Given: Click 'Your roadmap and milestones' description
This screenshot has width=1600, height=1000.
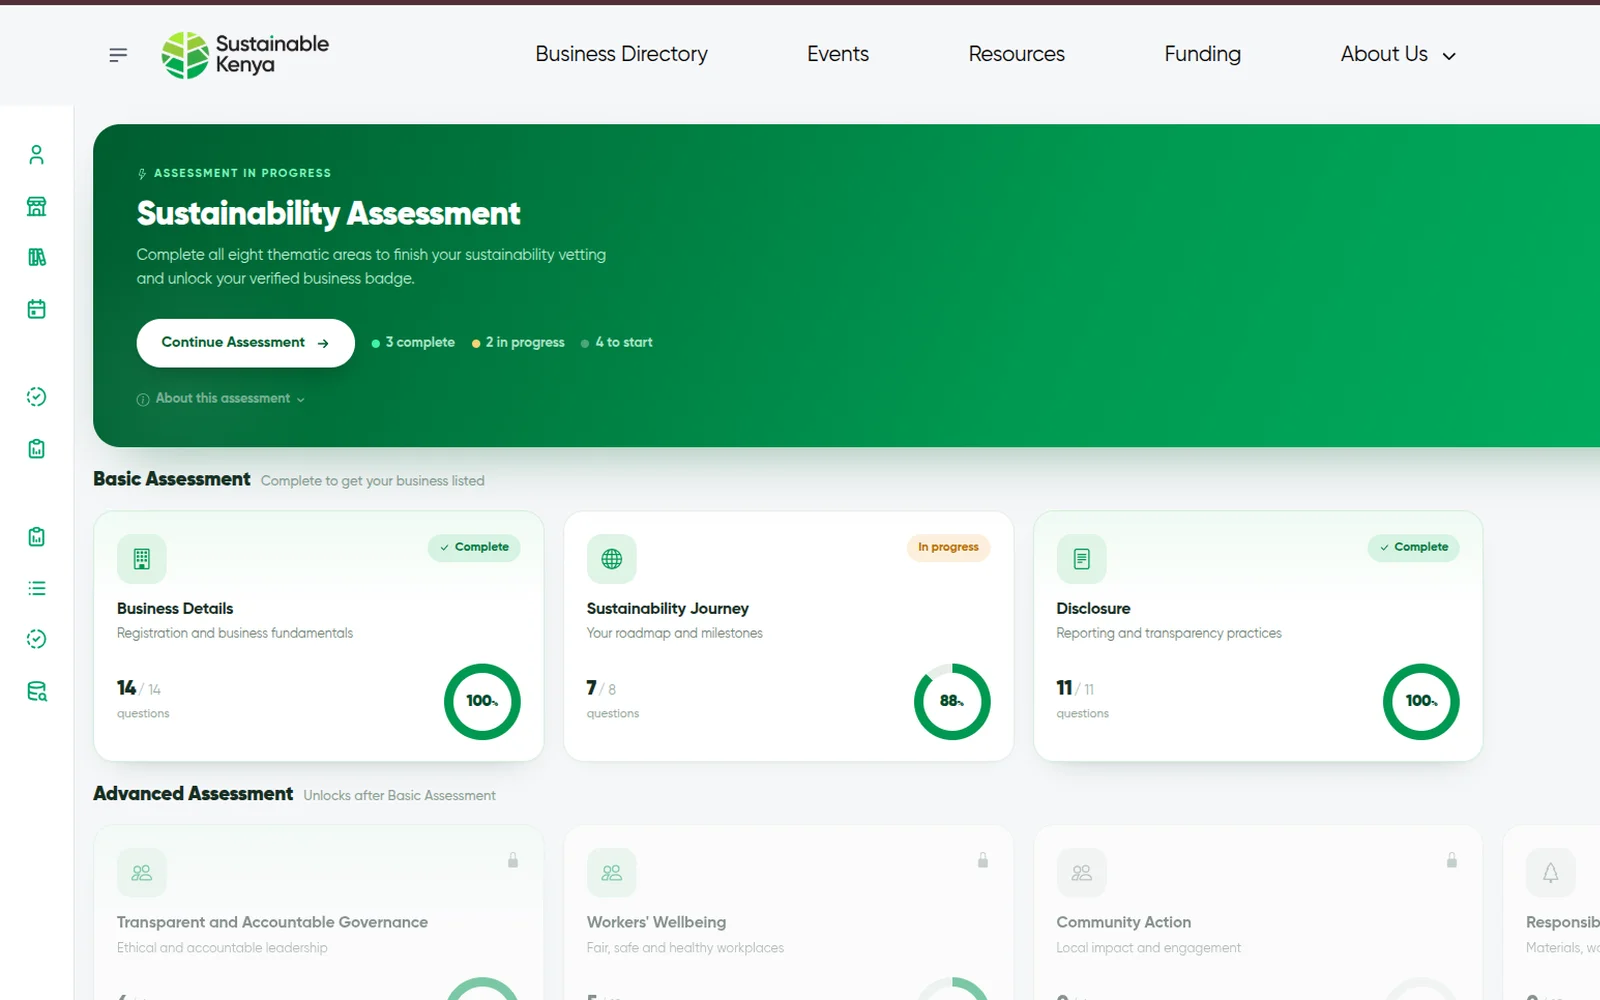Looking at the screenshot, I should pos(674,633).
